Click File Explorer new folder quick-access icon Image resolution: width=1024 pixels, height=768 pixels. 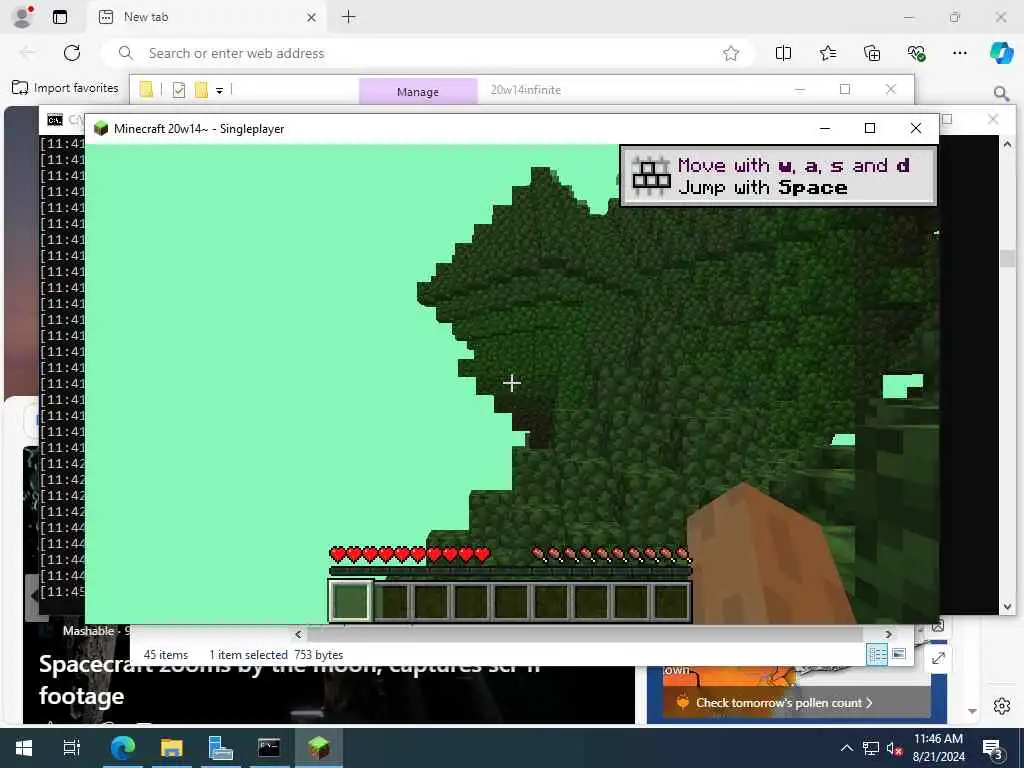click(x=201, y=90)
